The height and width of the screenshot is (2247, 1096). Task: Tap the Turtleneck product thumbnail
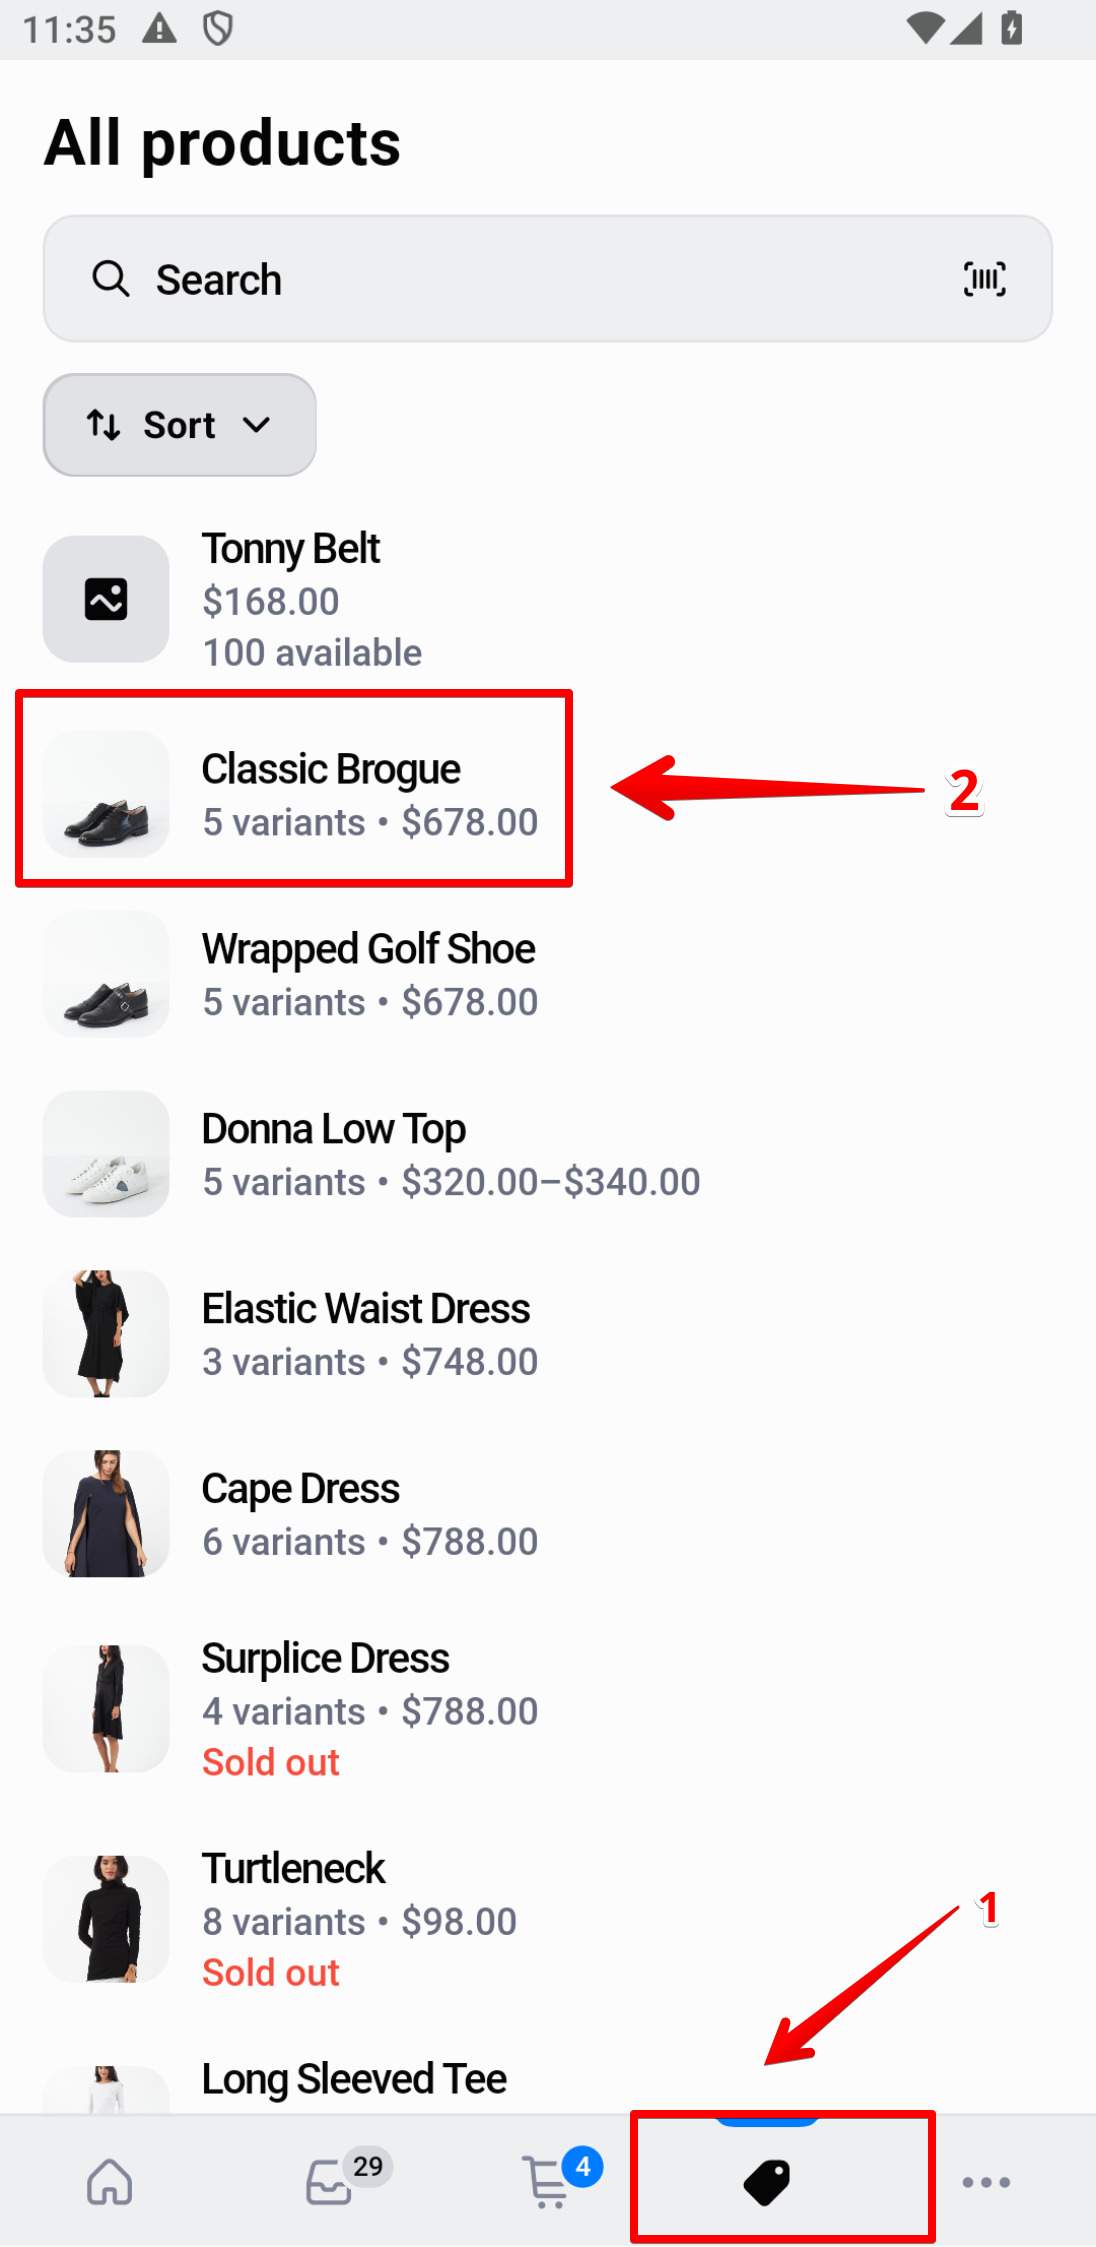[106, 1919]
